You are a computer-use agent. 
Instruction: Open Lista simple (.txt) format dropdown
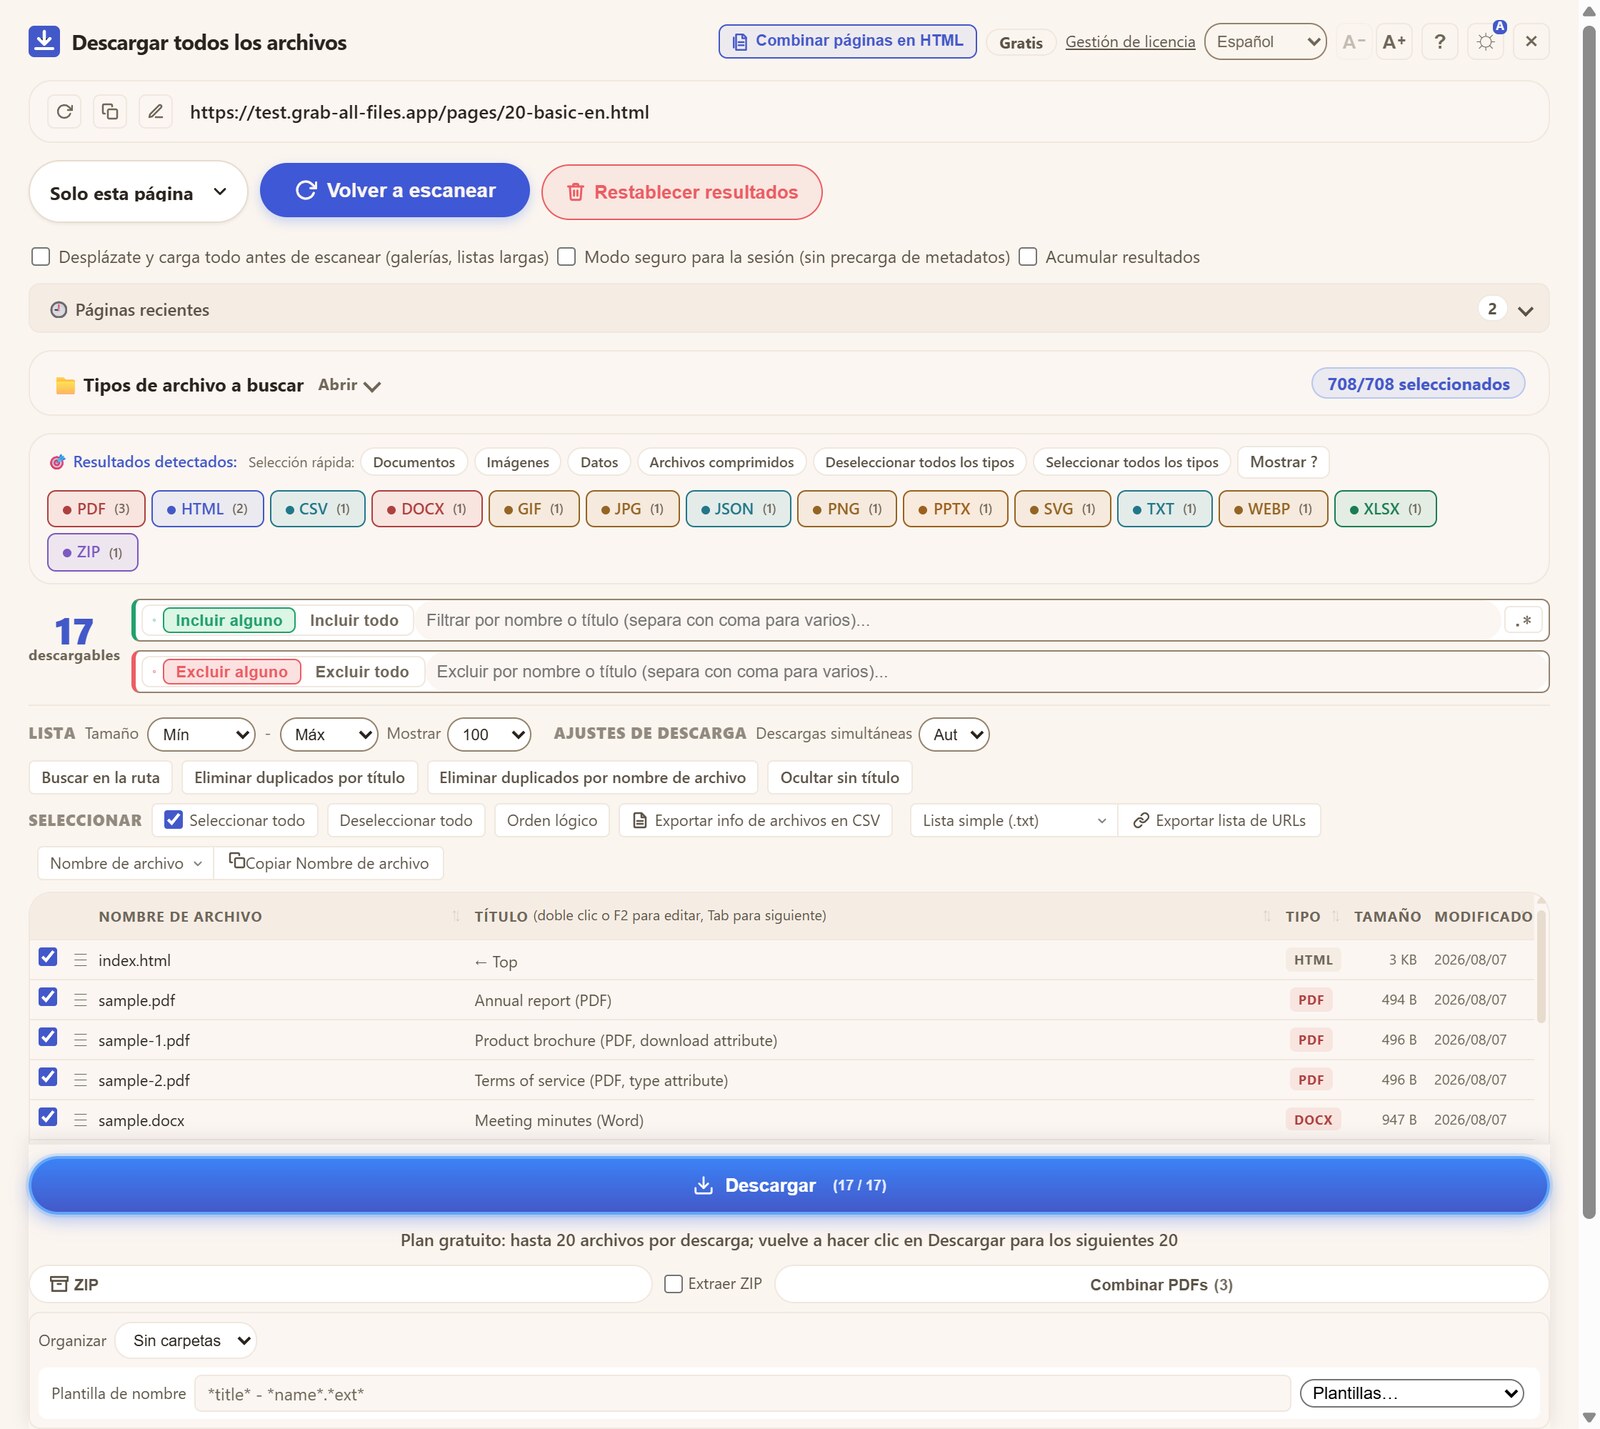[x=1014, y=821]
